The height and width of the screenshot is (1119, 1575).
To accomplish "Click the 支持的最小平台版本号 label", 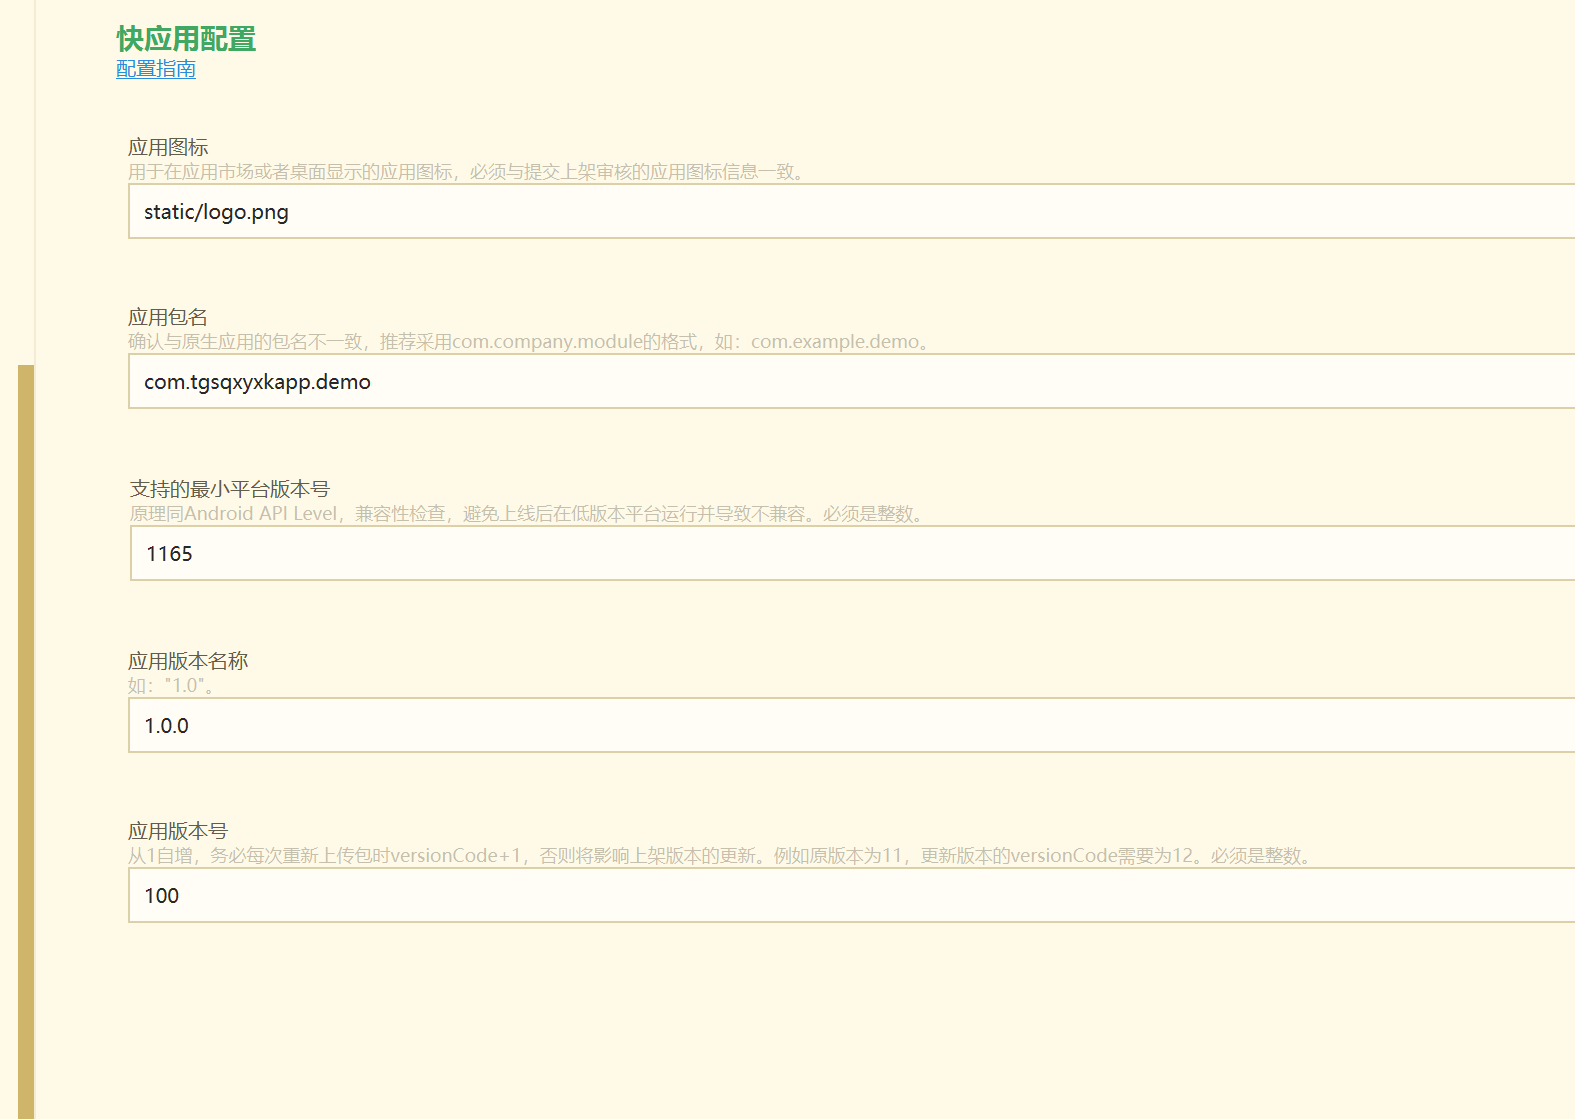I will click(x=230, y=489).
